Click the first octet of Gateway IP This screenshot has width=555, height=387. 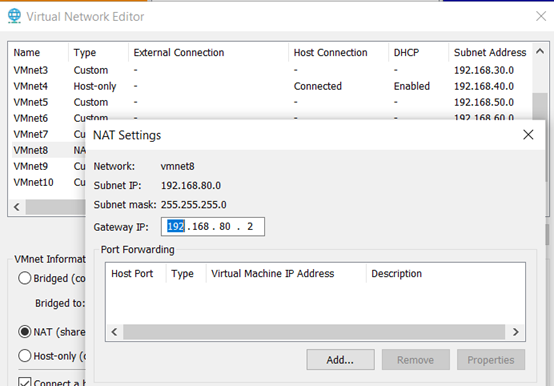point(176,226)
